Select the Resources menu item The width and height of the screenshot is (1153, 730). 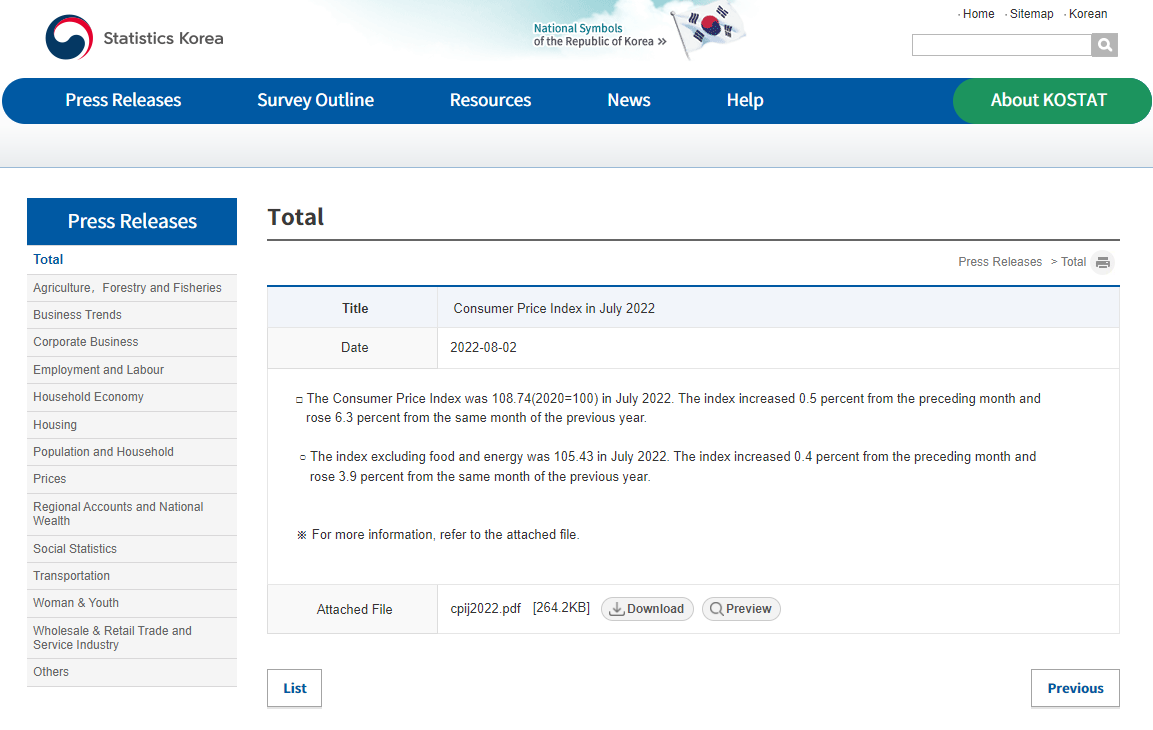490,100
